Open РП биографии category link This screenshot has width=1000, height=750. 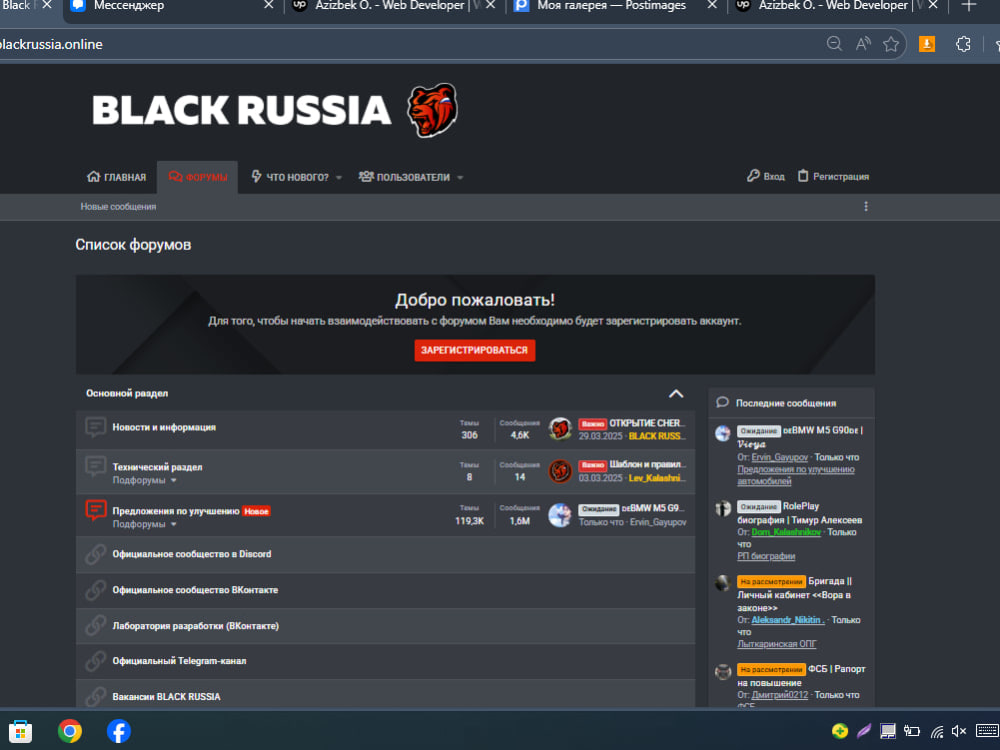pos(766,556)
